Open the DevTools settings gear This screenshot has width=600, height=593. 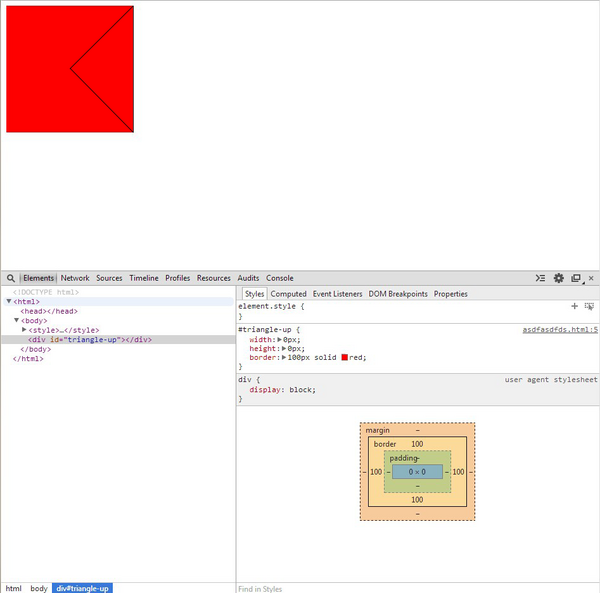point(559,278)
